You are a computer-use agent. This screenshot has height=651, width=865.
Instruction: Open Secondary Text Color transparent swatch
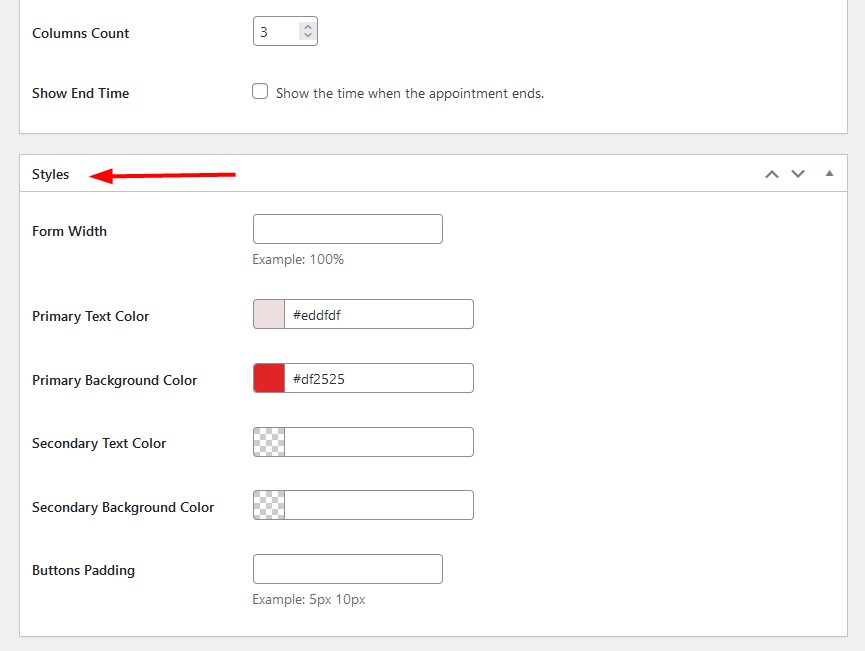click(x=269, y=442)
